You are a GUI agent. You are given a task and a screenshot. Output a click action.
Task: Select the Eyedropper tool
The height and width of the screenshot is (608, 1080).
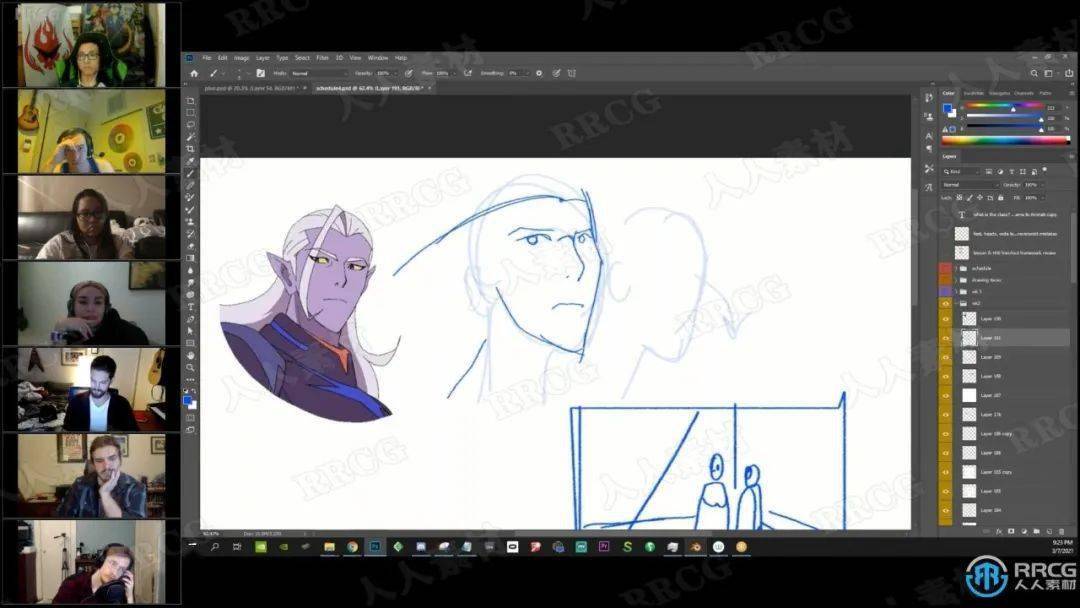[x=190, y=161]
